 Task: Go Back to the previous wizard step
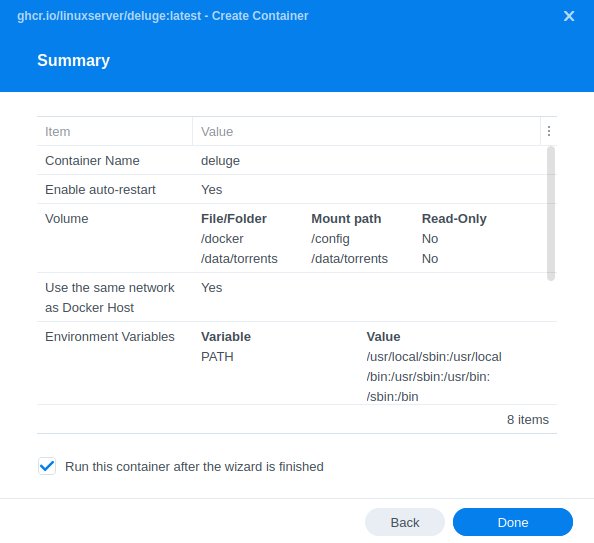(405, 522)
